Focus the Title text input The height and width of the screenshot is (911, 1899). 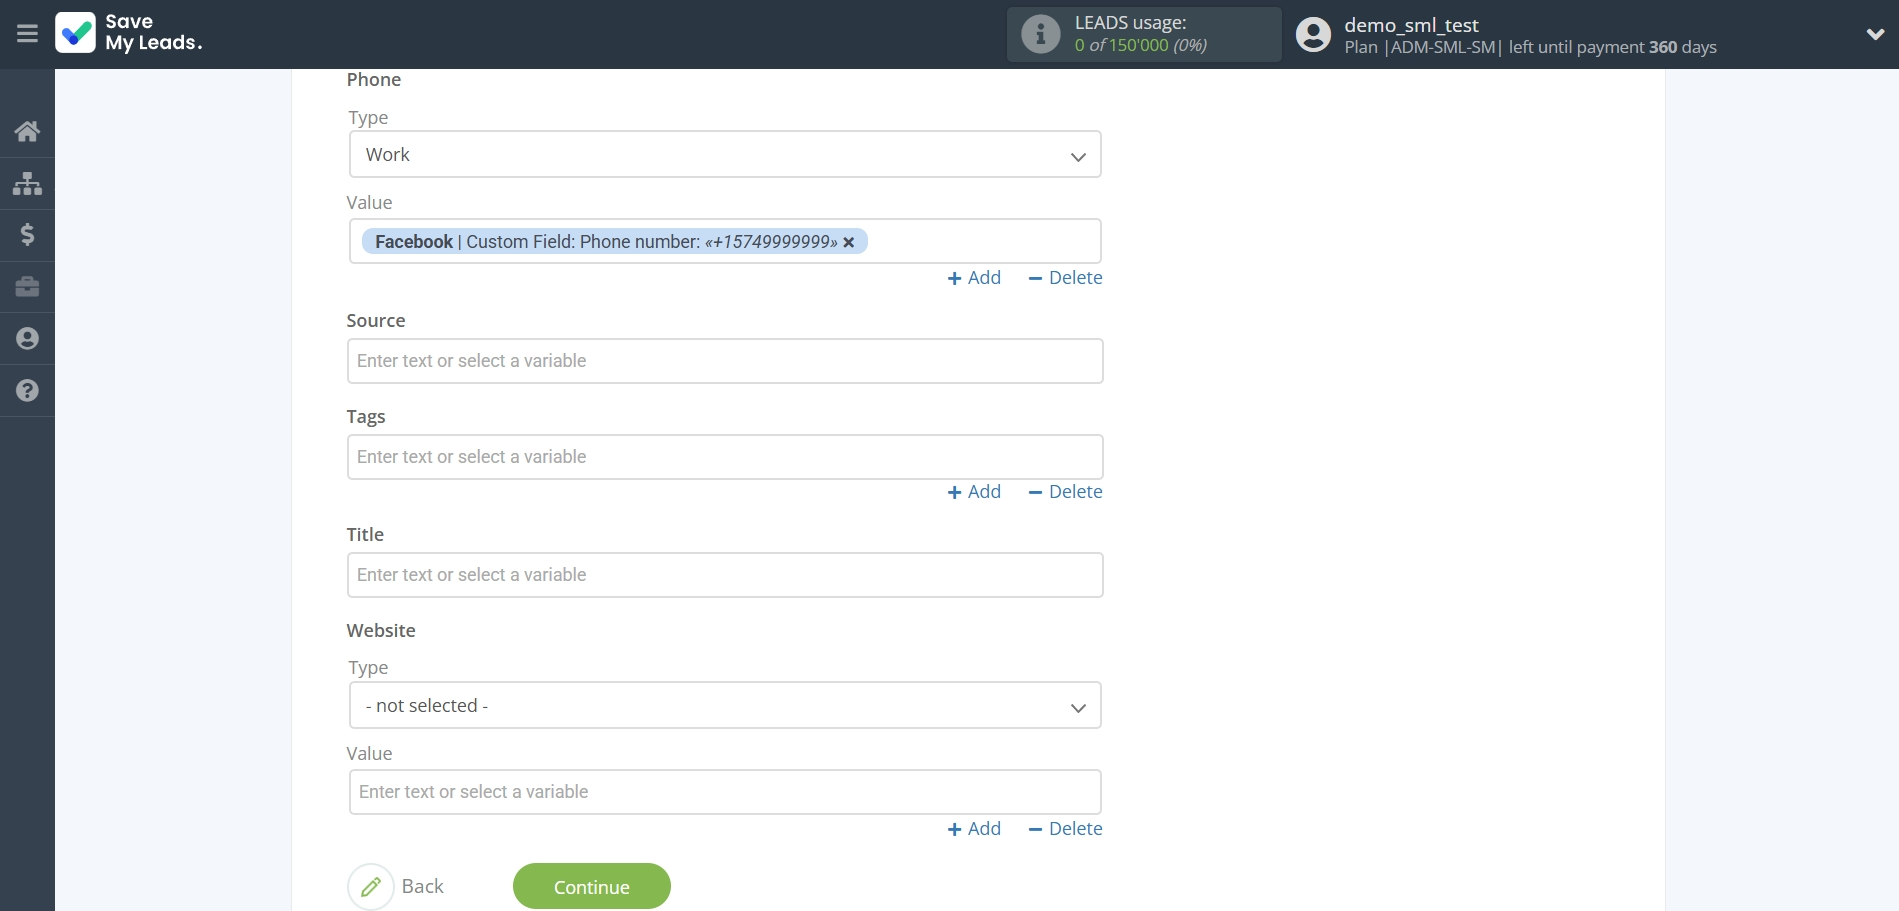point(724,575)
